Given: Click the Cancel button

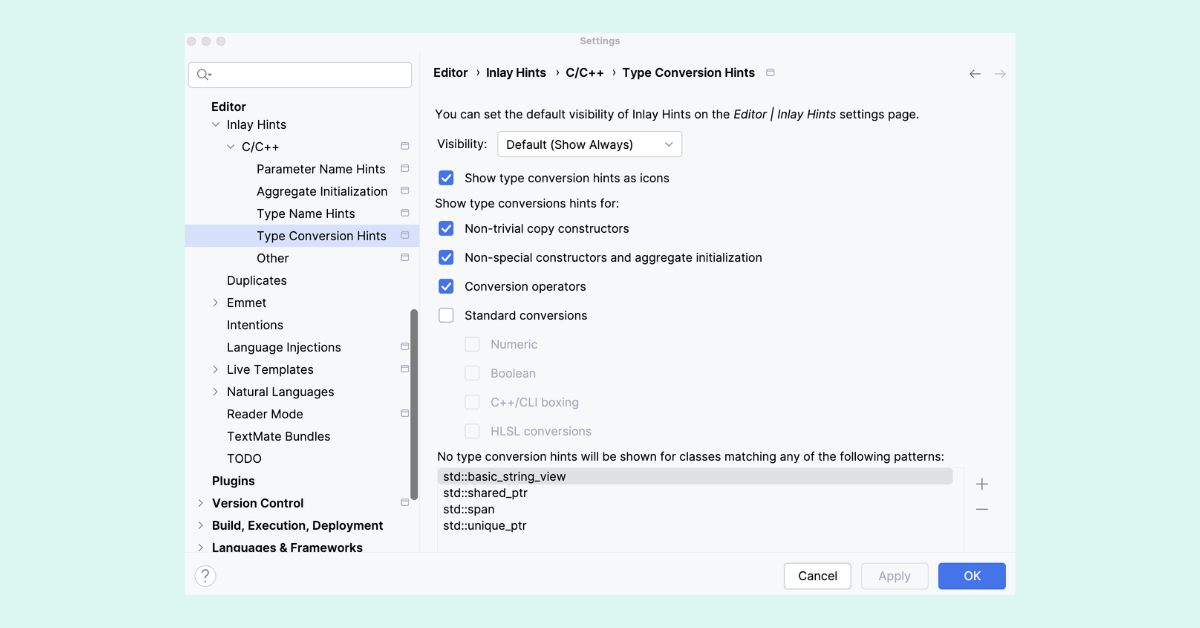Looking at the screenshot, I should [x=817, y=575].
